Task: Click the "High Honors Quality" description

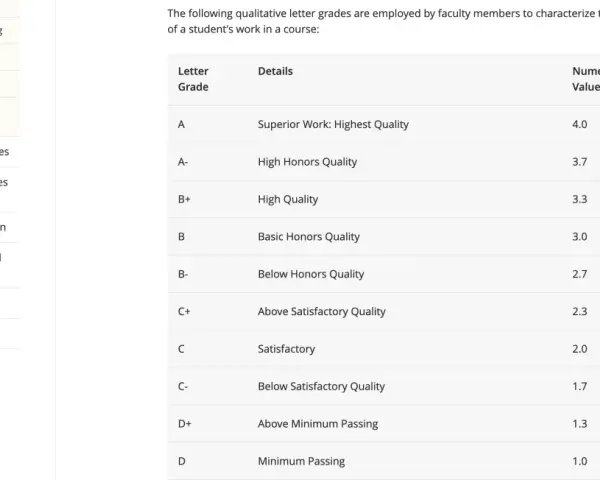Action: point(307,162)
